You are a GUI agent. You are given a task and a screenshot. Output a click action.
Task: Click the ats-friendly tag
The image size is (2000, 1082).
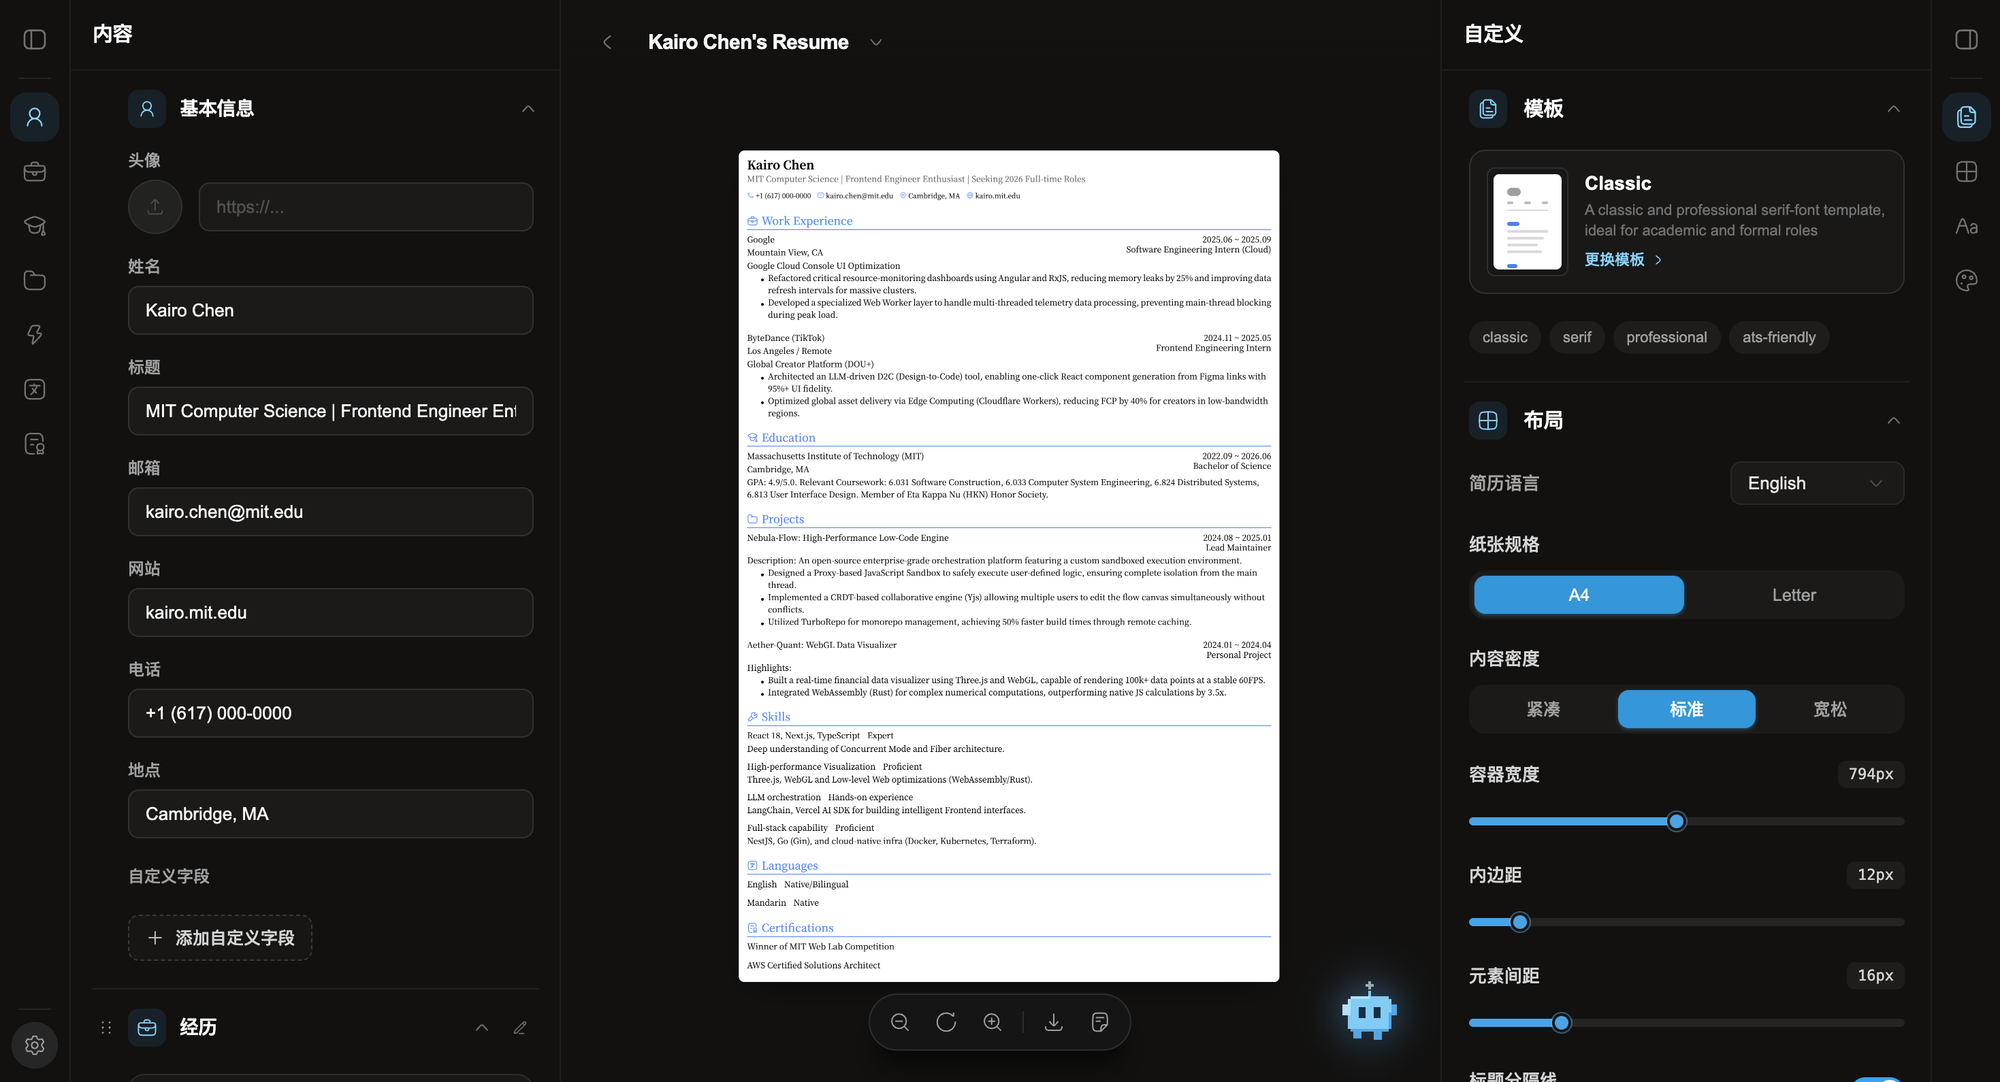(x=1779, y=337)
